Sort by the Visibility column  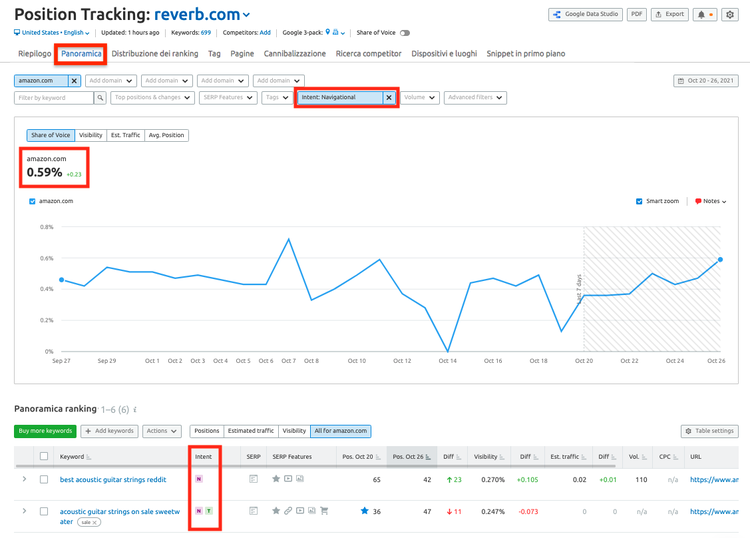click(x=502, y=457)
